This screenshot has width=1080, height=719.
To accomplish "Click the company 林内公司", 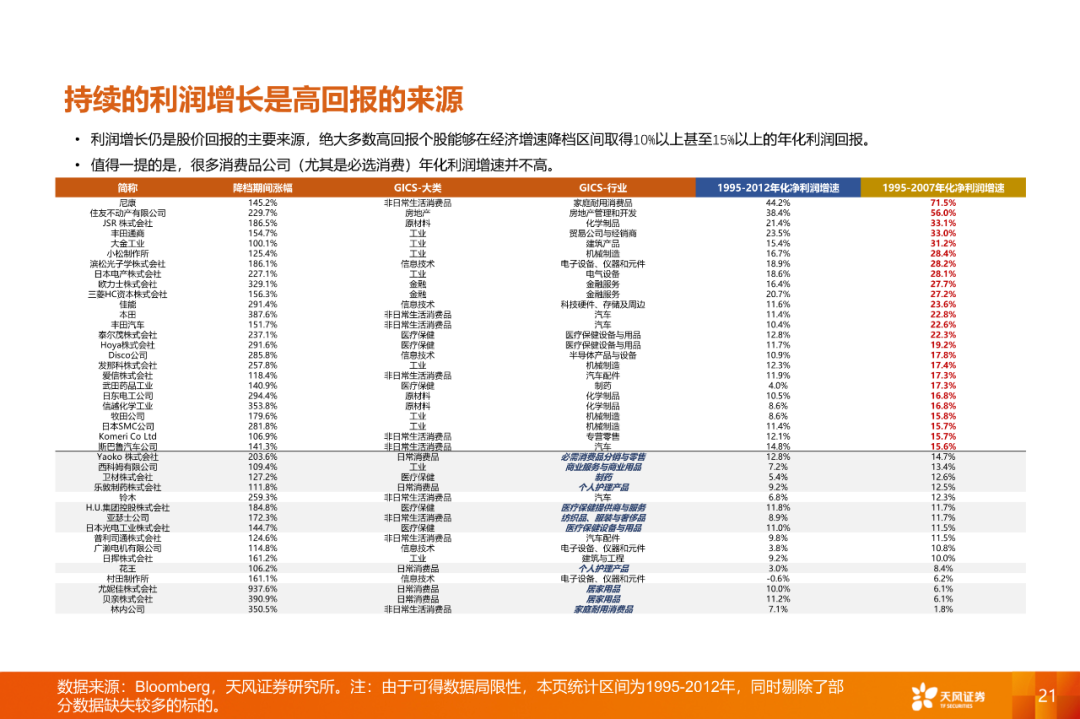I will click(127, 609).
